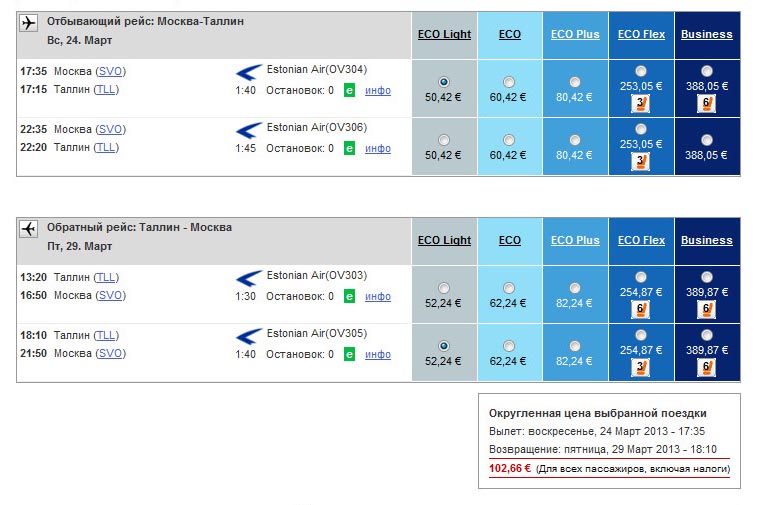
Task: Click seat icon under 253,05 € for OV304
Action: [x=640, y=104]
